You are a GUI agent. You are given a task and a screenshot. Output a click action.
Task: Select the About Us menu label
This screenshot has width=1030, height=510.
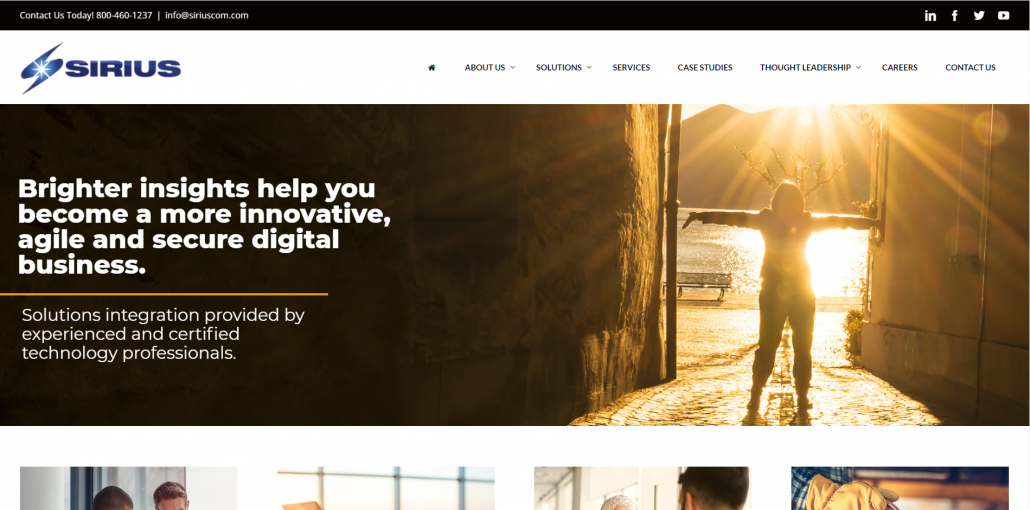coord(485,67)
